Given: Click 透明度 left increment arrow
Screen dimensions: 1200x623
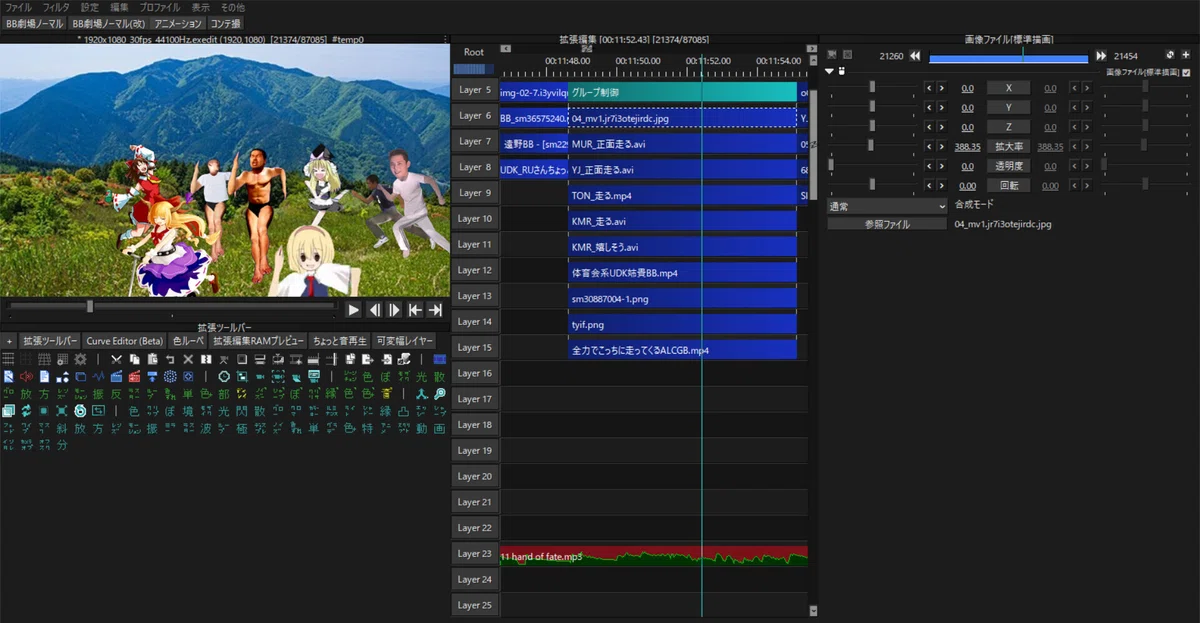Looking at the screenshot, I should point(941,166).
